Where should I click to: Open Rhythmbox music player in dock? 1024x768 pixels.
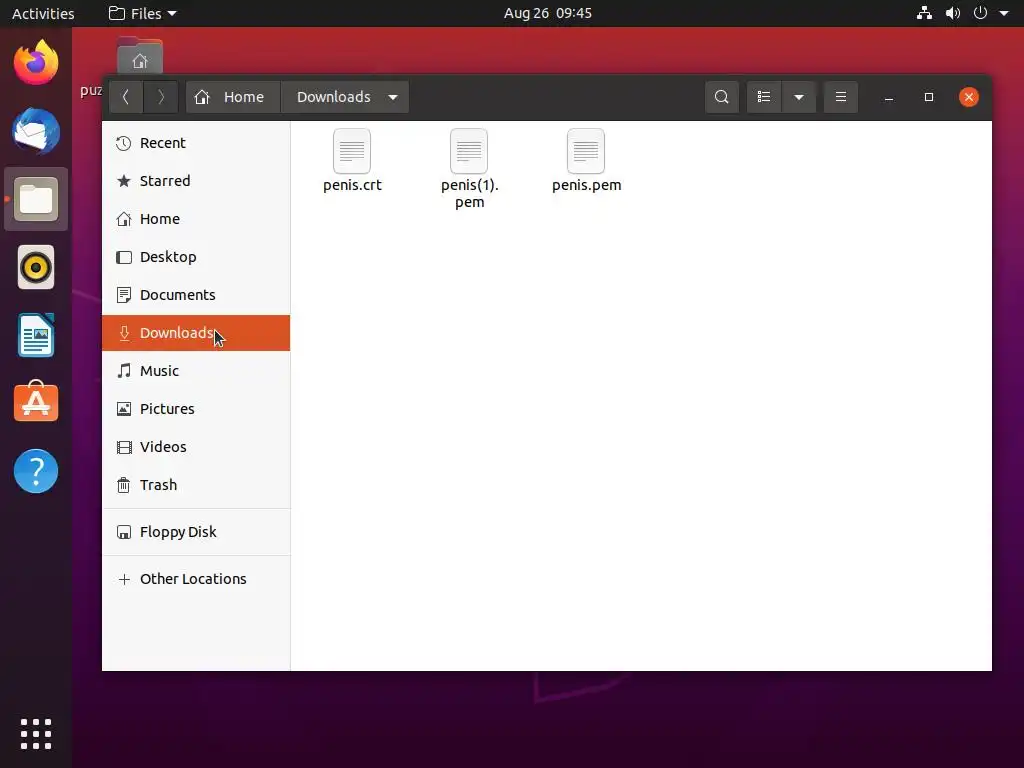[x=36, y=267]
